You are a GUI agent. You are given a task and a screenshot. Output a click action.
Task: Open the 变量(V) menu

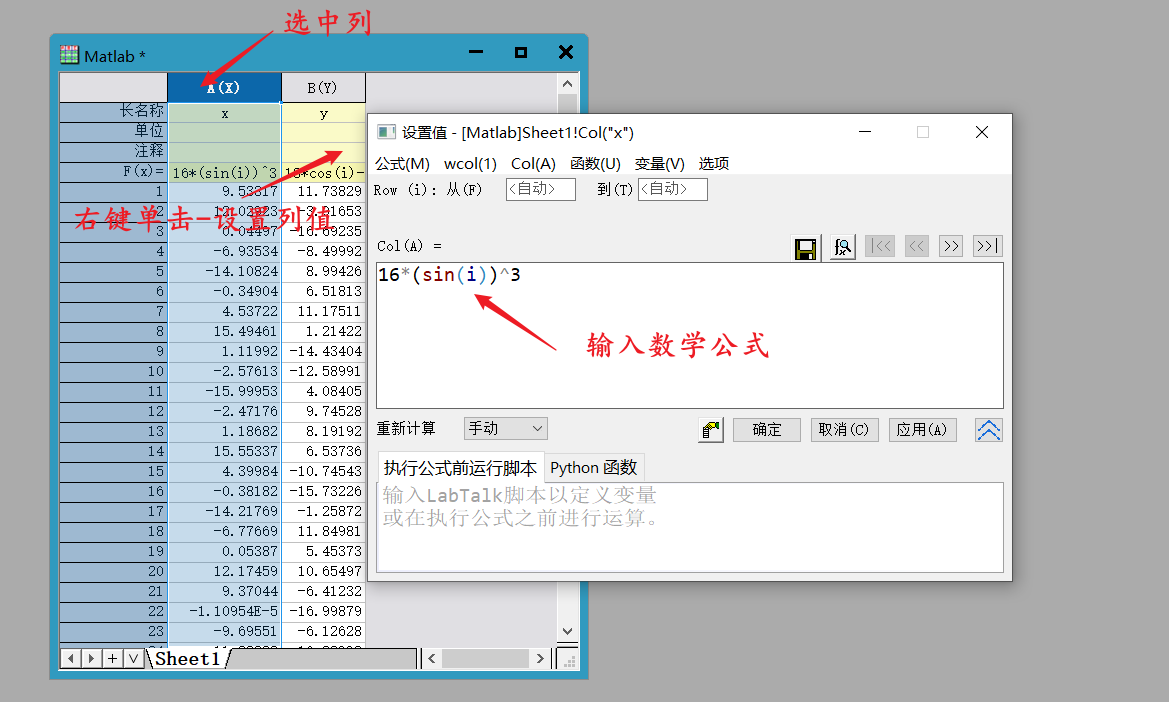point(659,163)
